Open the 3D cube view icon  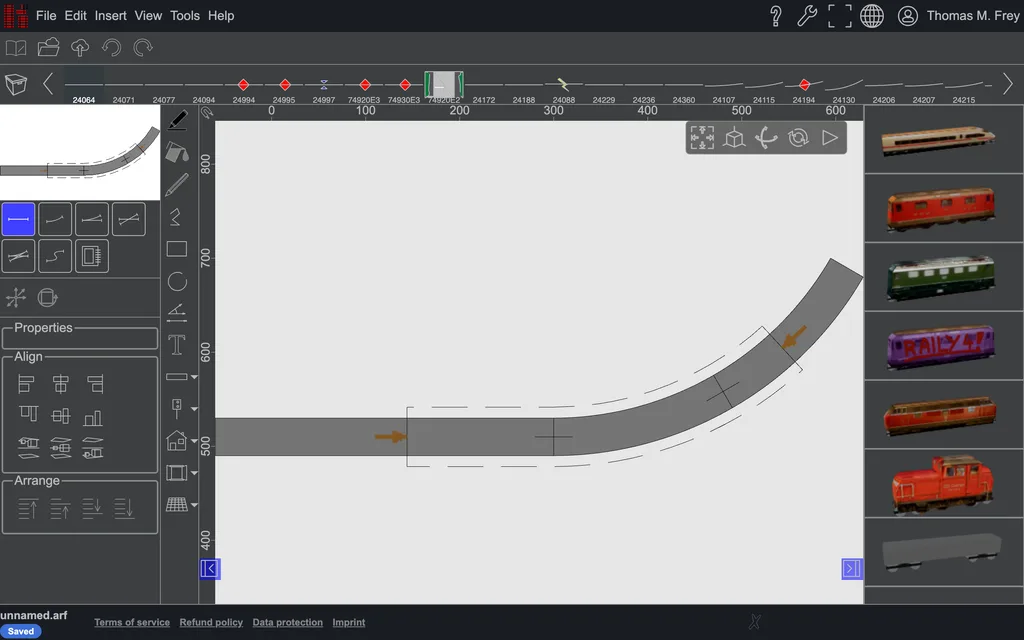point(734,138)
